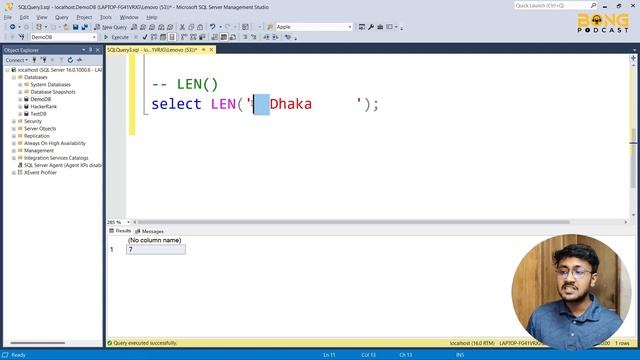Toggle Results to File mode
Viewport: 640px width, 360px height.
(233, 37)
